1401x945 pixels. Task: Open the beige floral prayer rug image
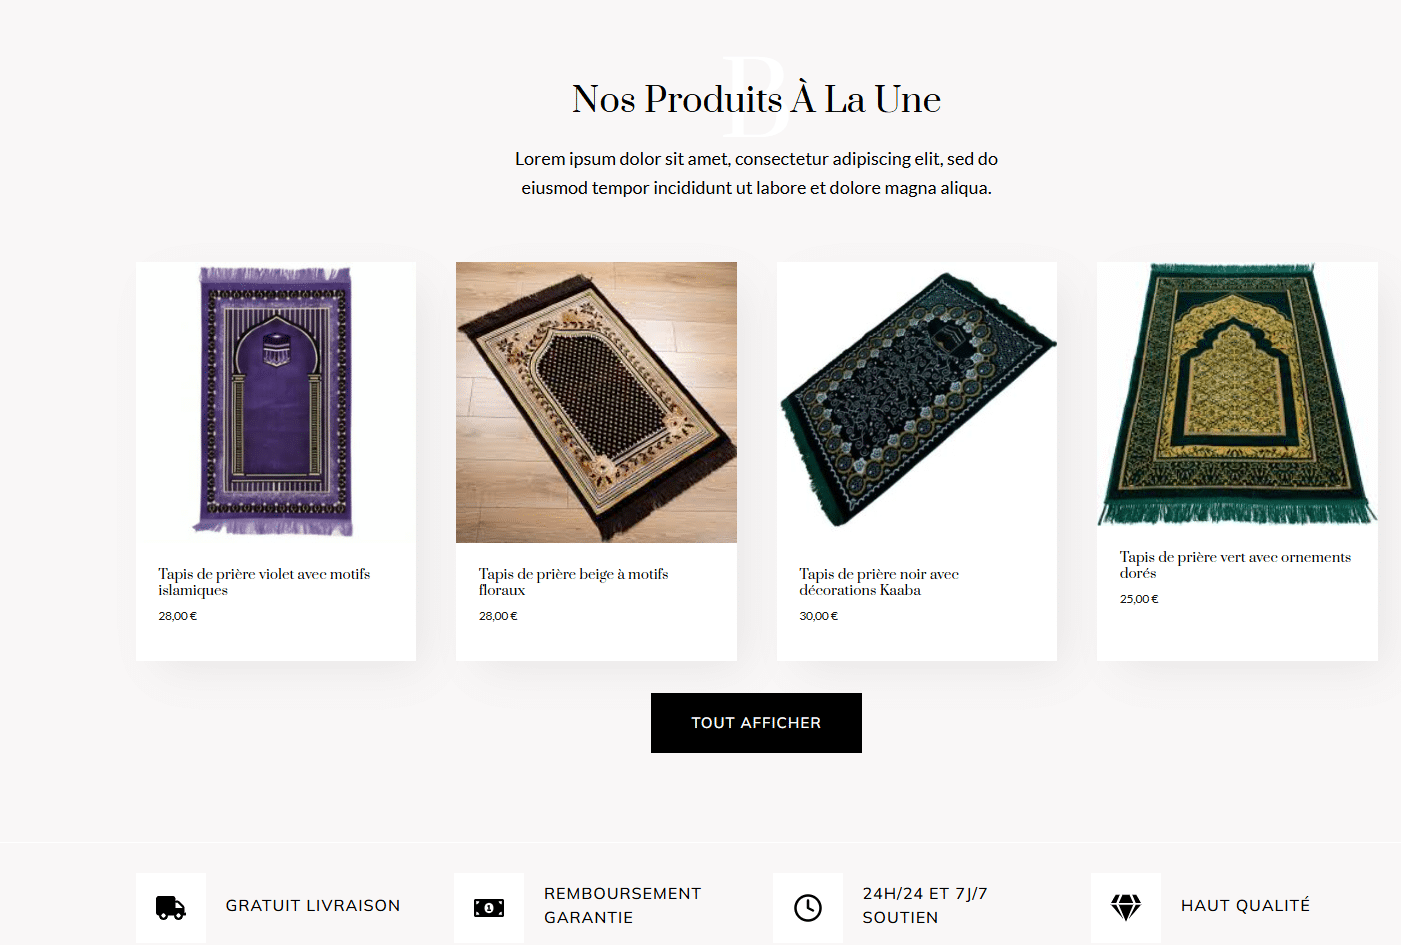[x=596, y=402]
